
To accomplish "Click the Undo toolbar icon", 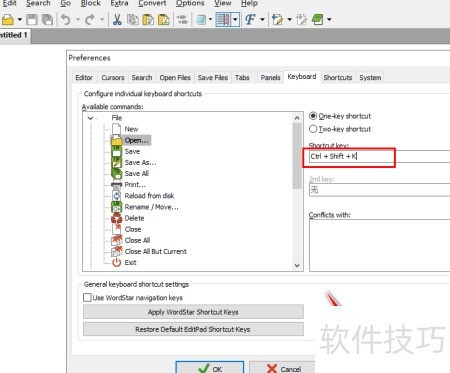I will click(x=66, y=20).
